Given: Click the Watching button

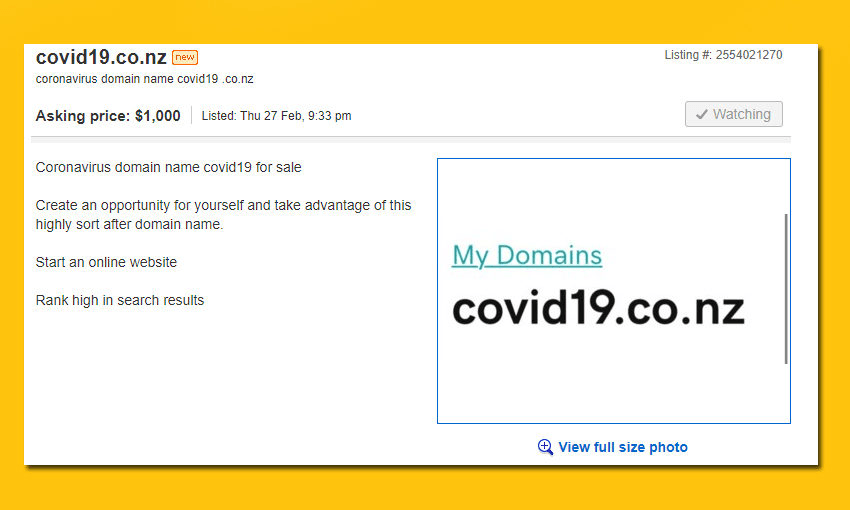Looking at the screenshot, I should (733, 114).
